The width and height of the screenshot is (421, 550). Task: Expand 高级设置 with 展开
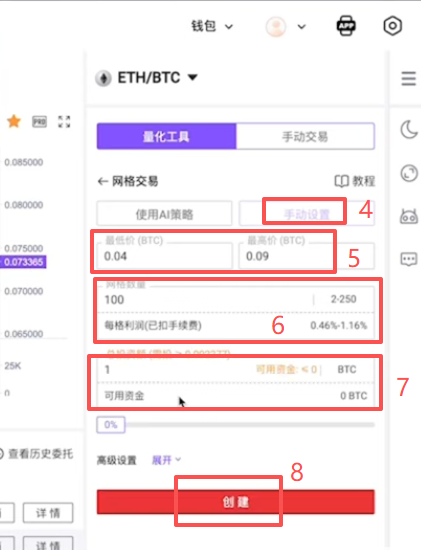tap(166, 460)
